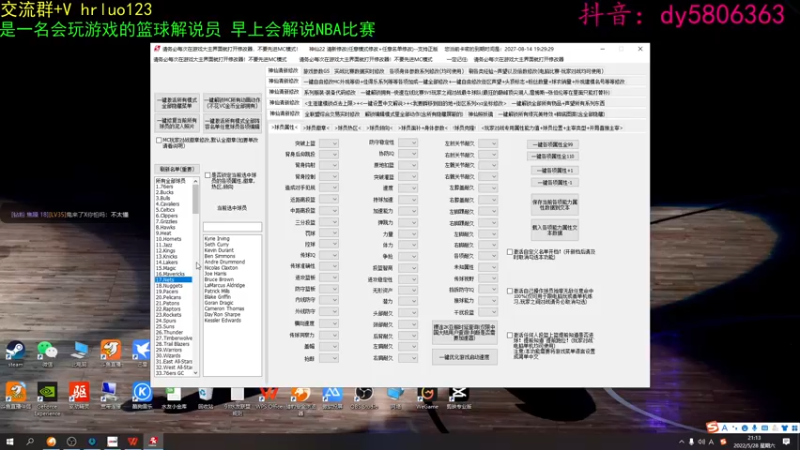800x450 pixels.
Task: Enable 100% shot accuracy checkbox
Action: pos(510,291)
